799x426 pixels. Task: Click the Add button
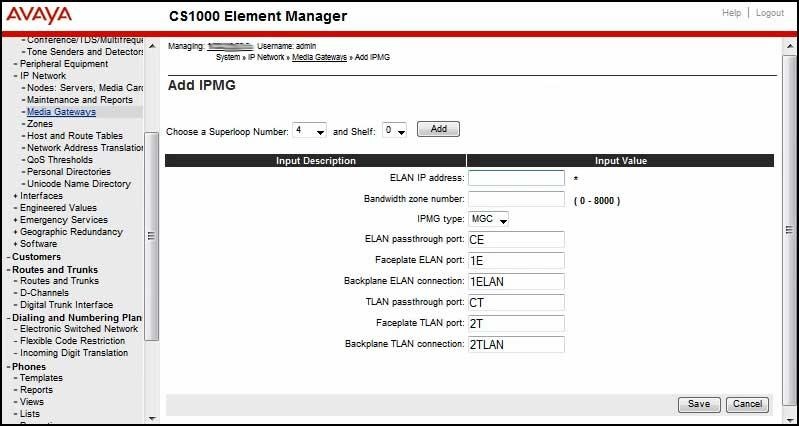438,129
